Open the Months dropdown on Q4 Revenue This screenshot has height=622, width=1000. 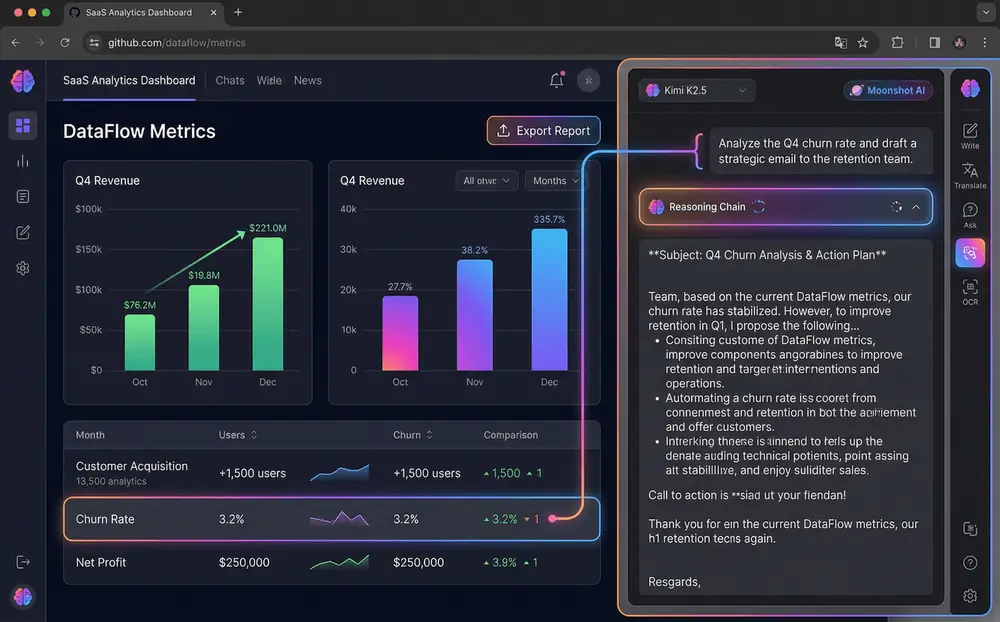[x=554, y=181]
